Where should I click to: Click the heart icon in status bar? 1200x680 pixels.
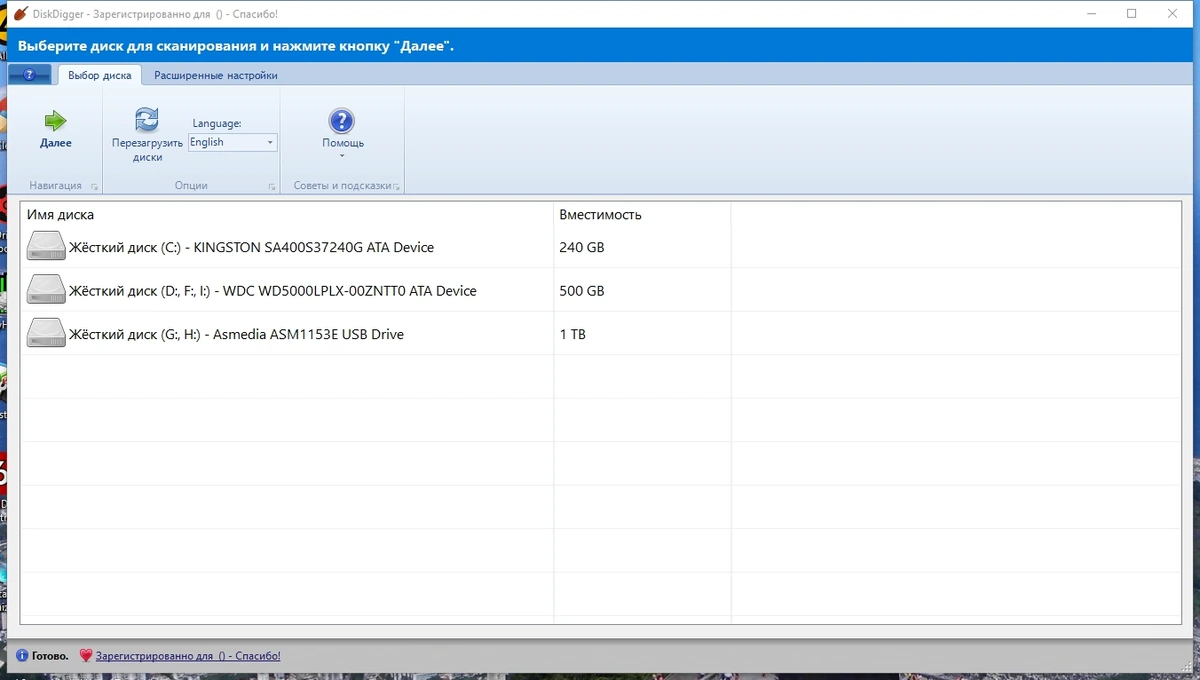pos(86,656)
